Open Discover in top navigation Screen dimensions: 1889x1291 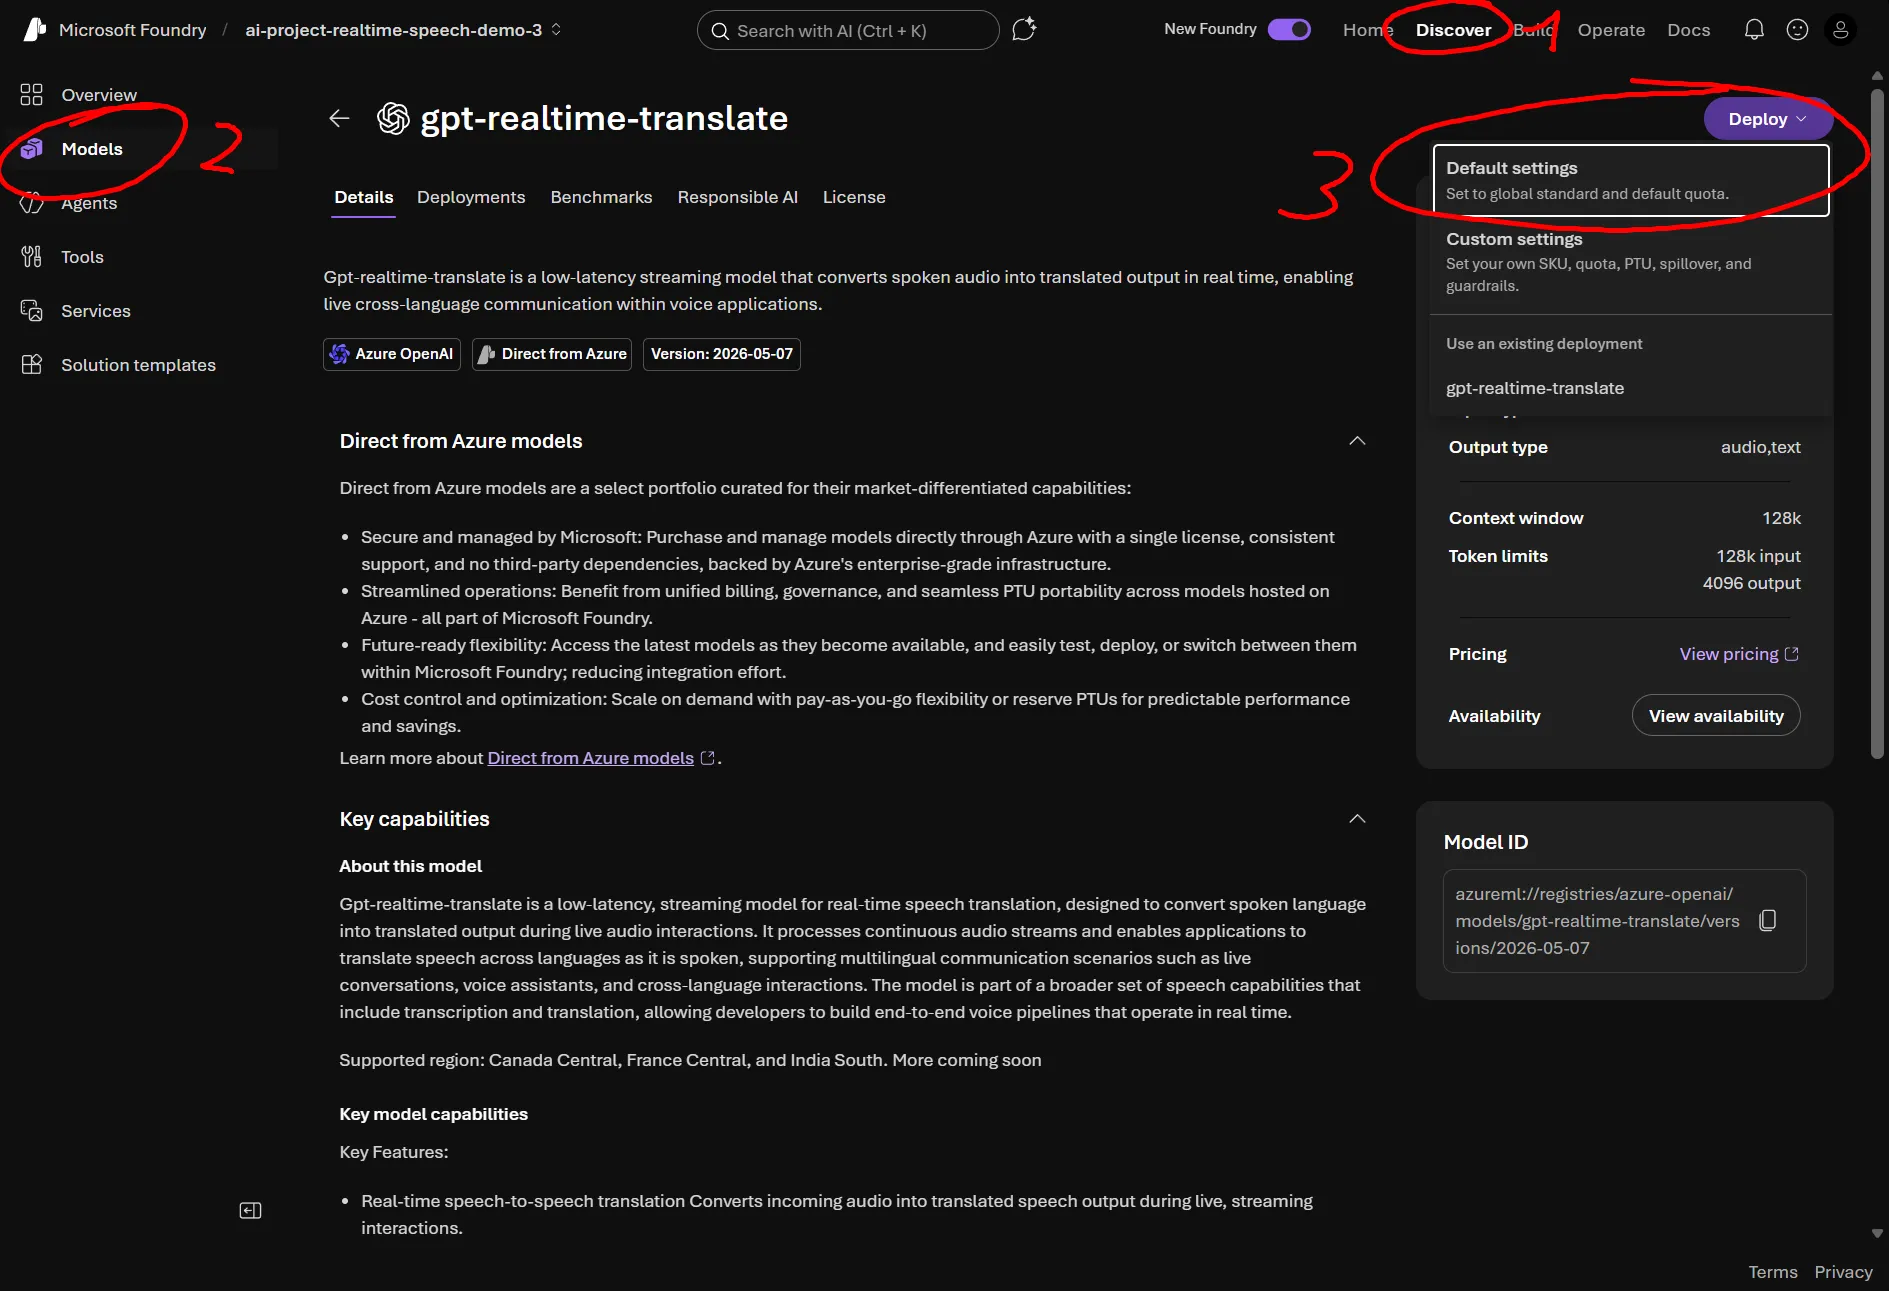[x=1453, y=30]
